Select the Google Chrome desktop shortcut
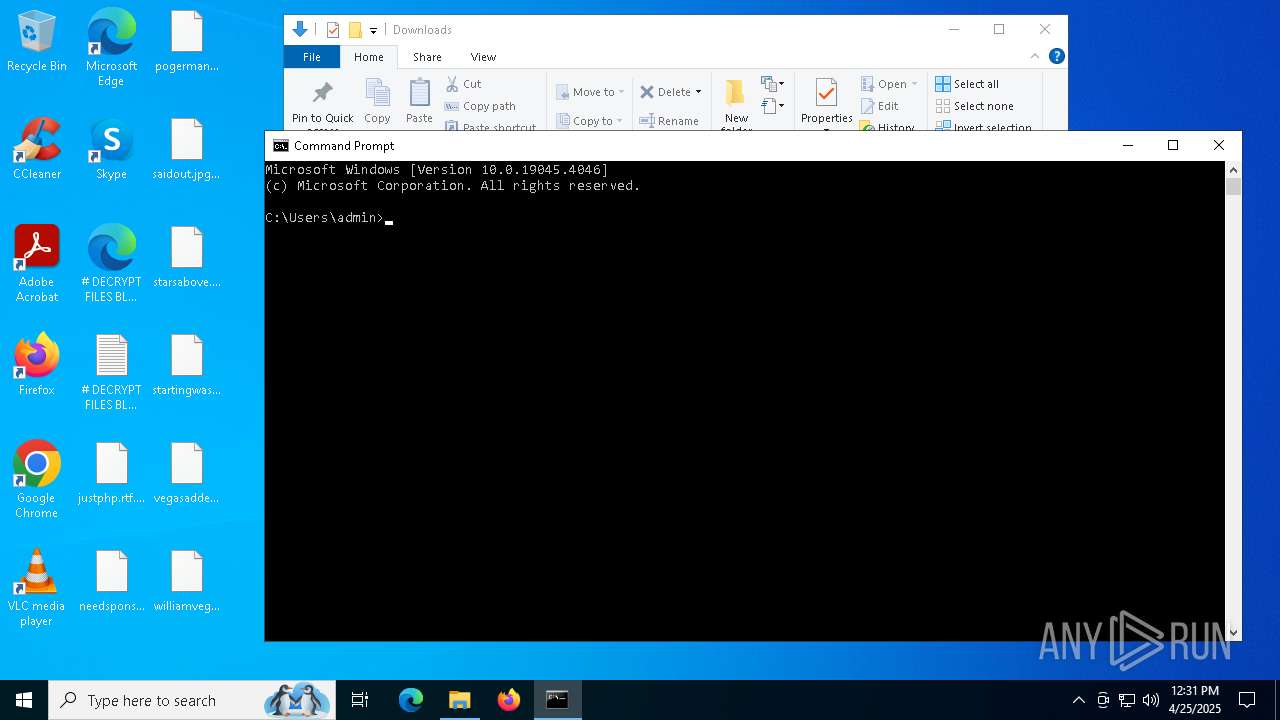The width and height of the screenshot is (1280, 720). click(x=37, y=480)
